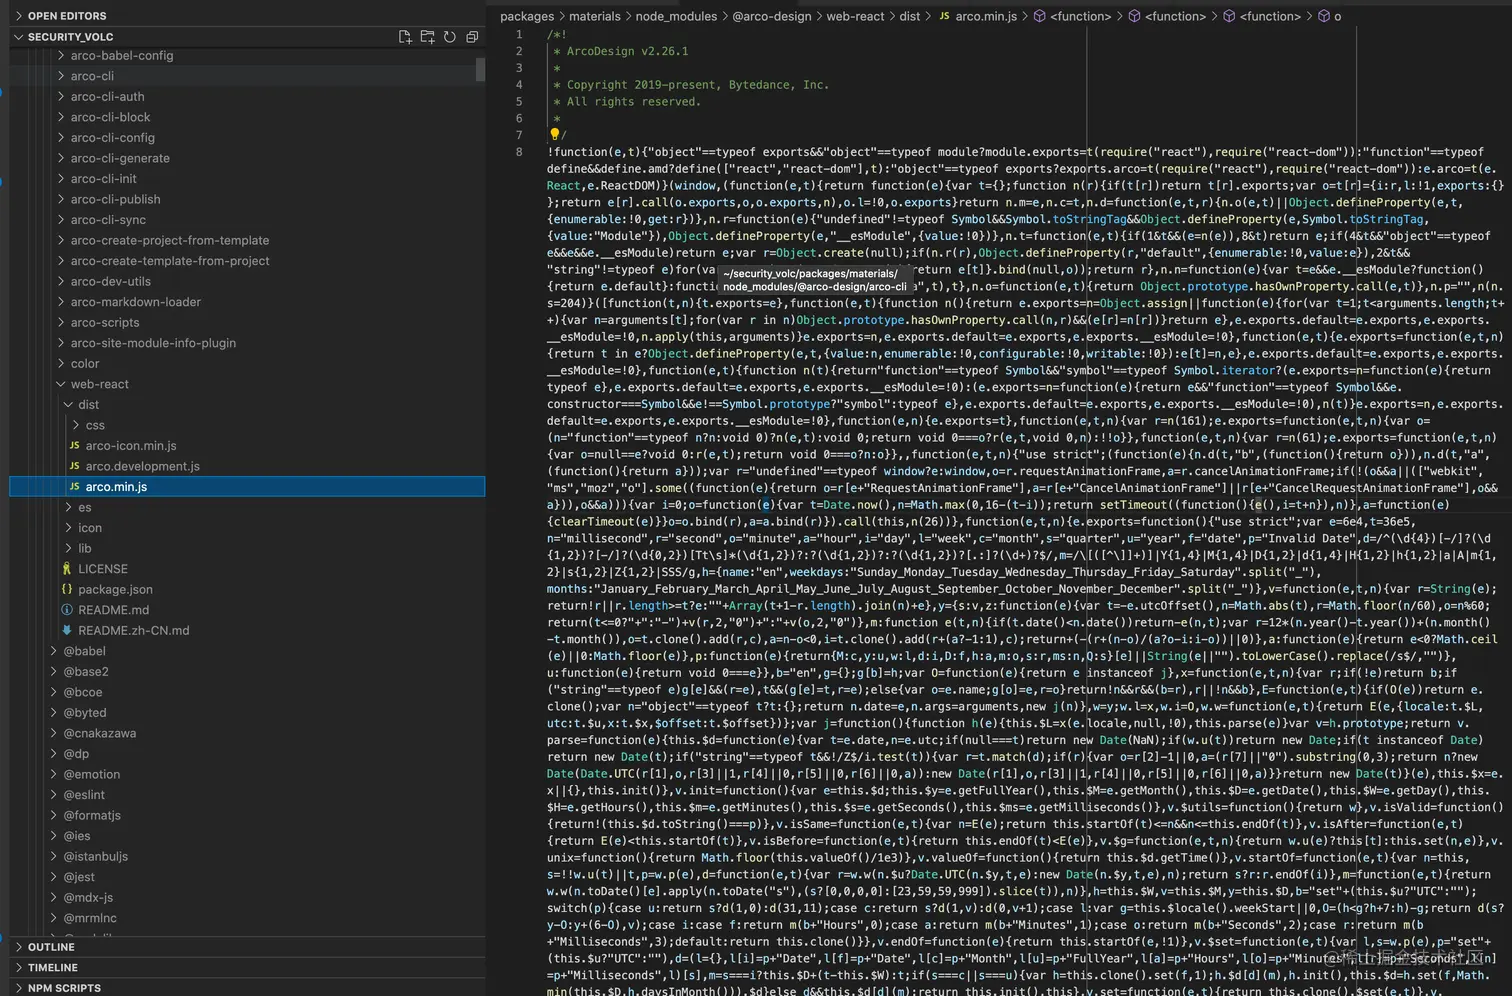
Task: Expand the icon folder
Action: 68,528
